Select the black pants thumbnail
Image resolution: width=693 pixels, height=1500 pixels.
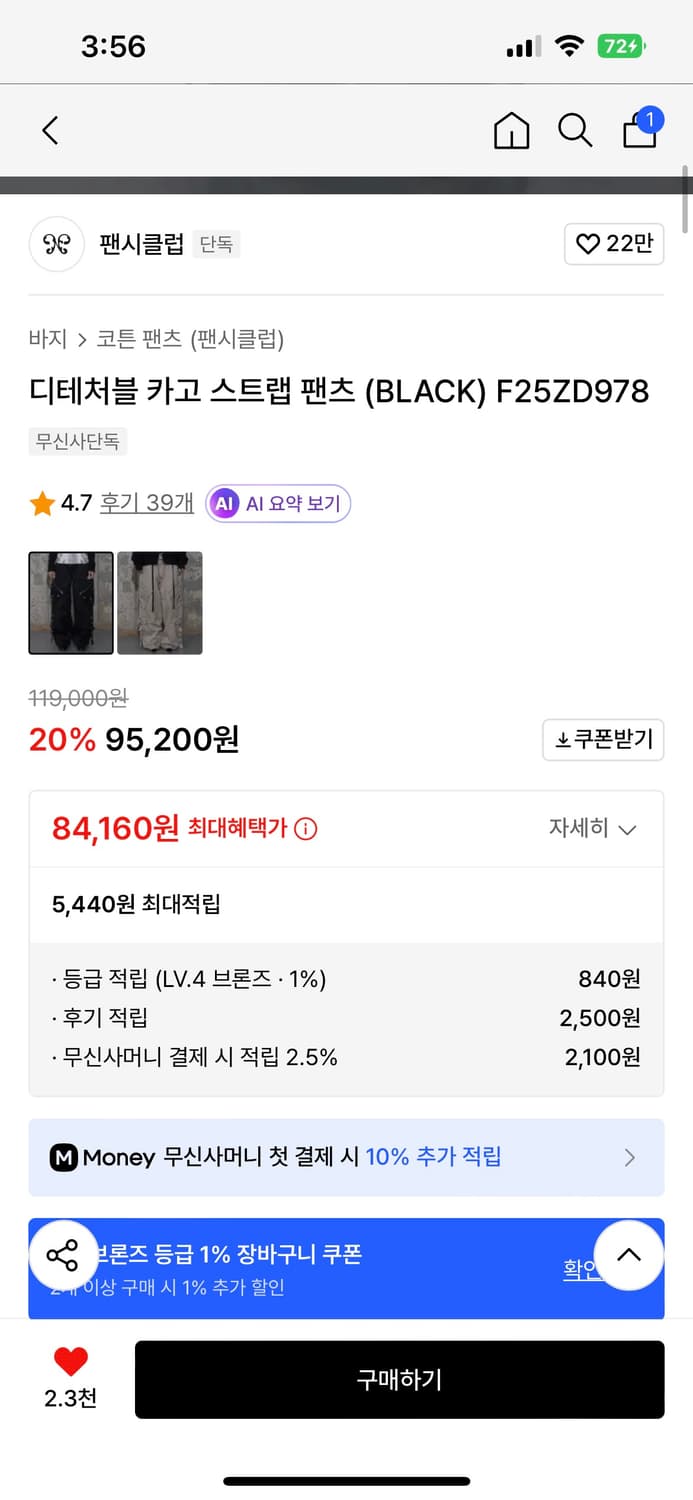[70, 602]
